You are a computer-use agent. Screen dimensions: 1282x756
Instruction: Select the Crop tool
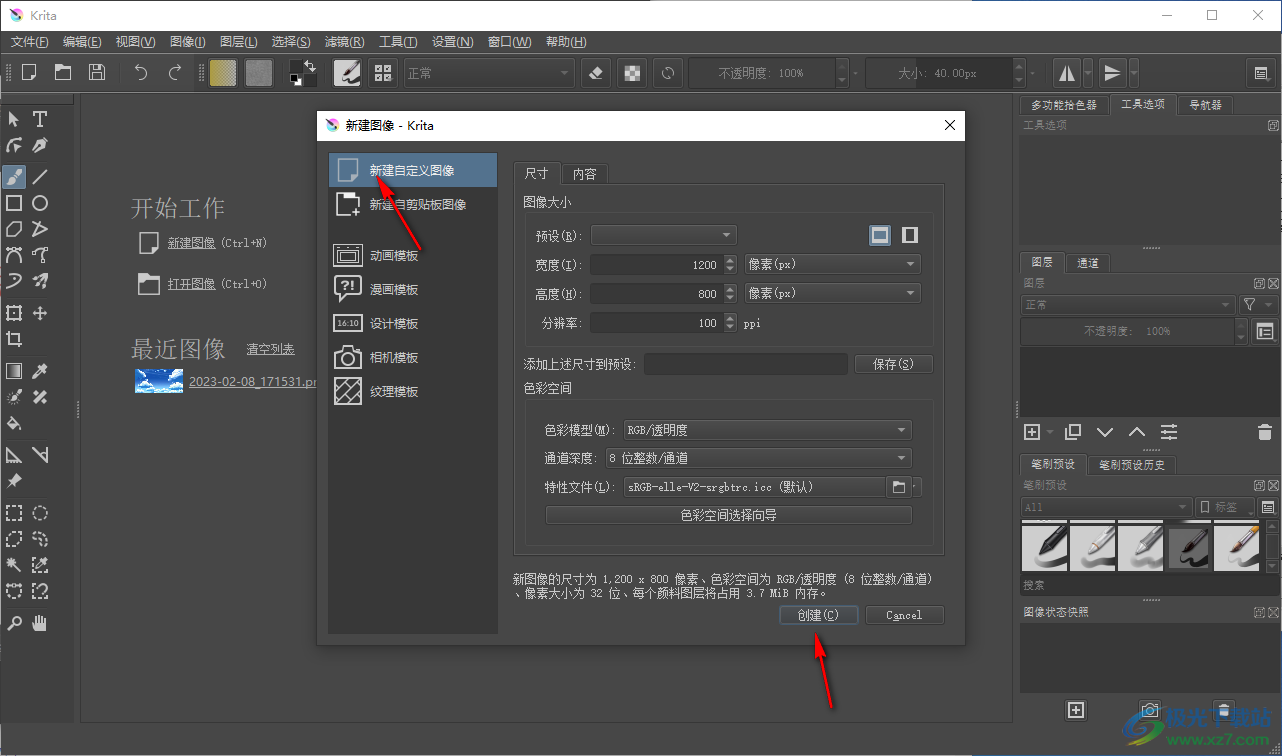pos(14,339)
